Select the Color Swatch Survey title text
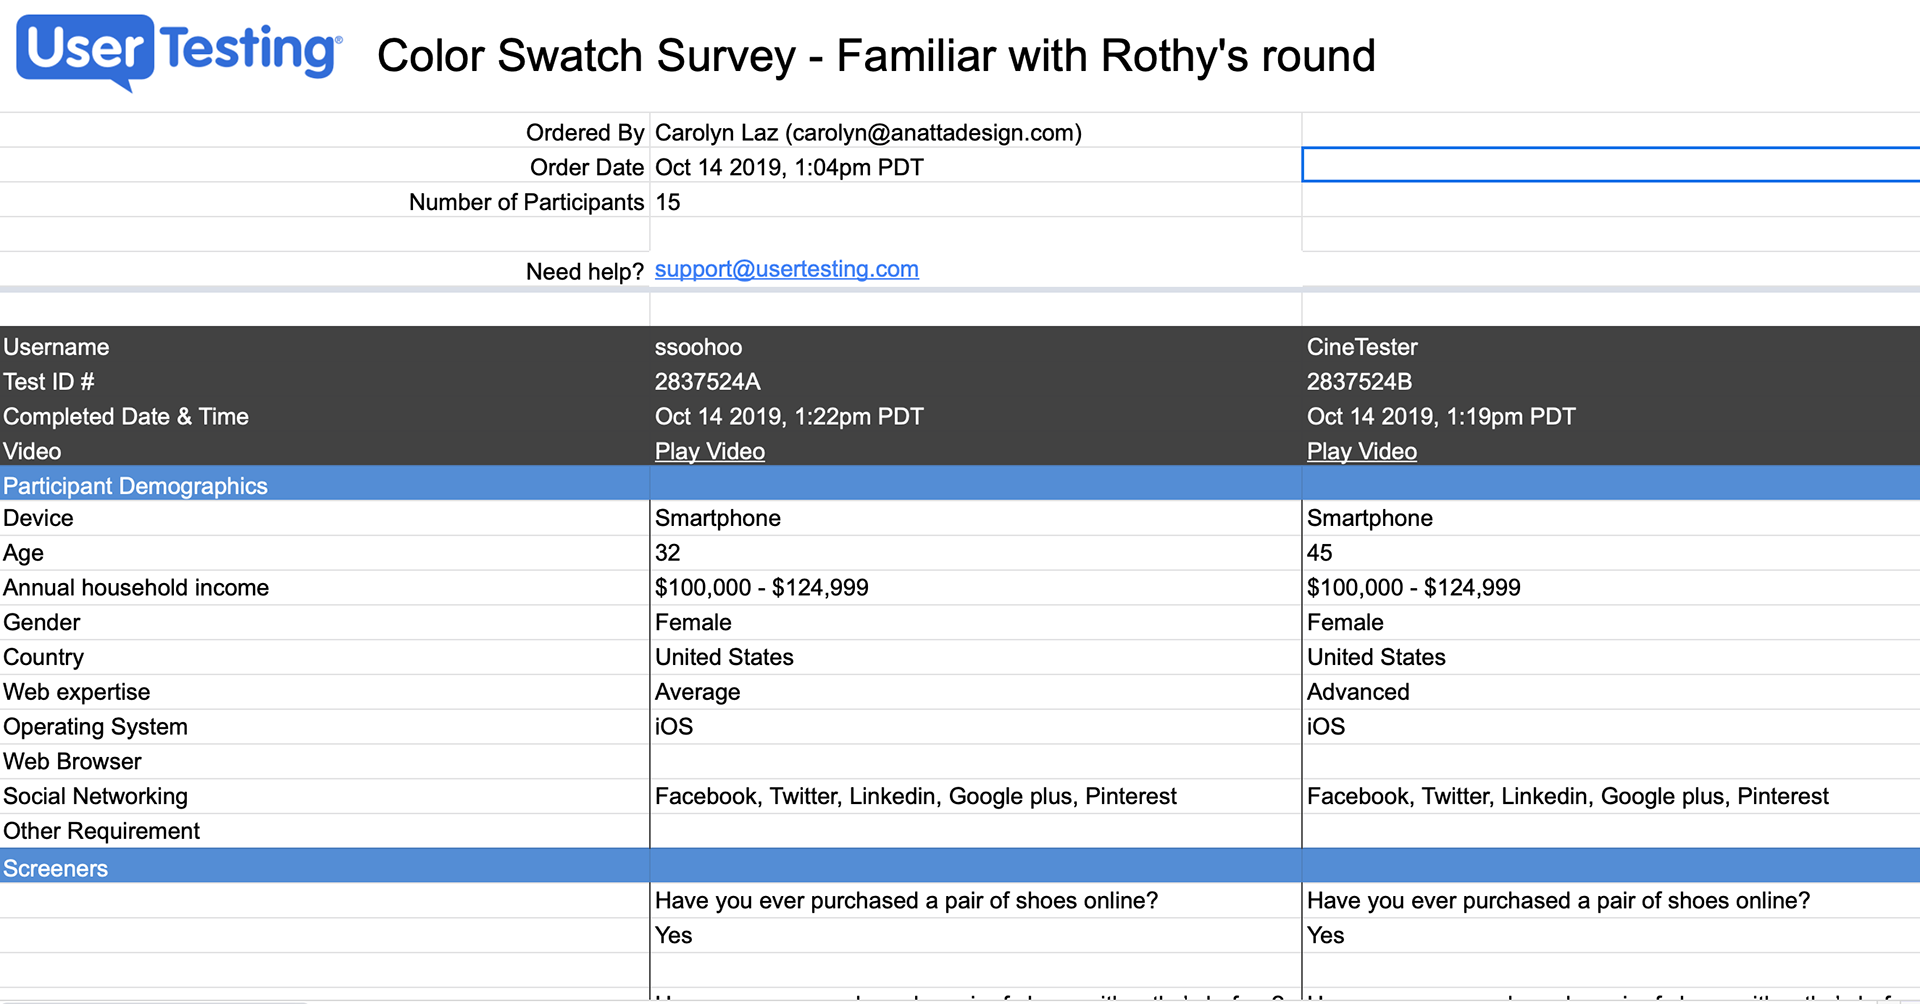 (876, 56)
